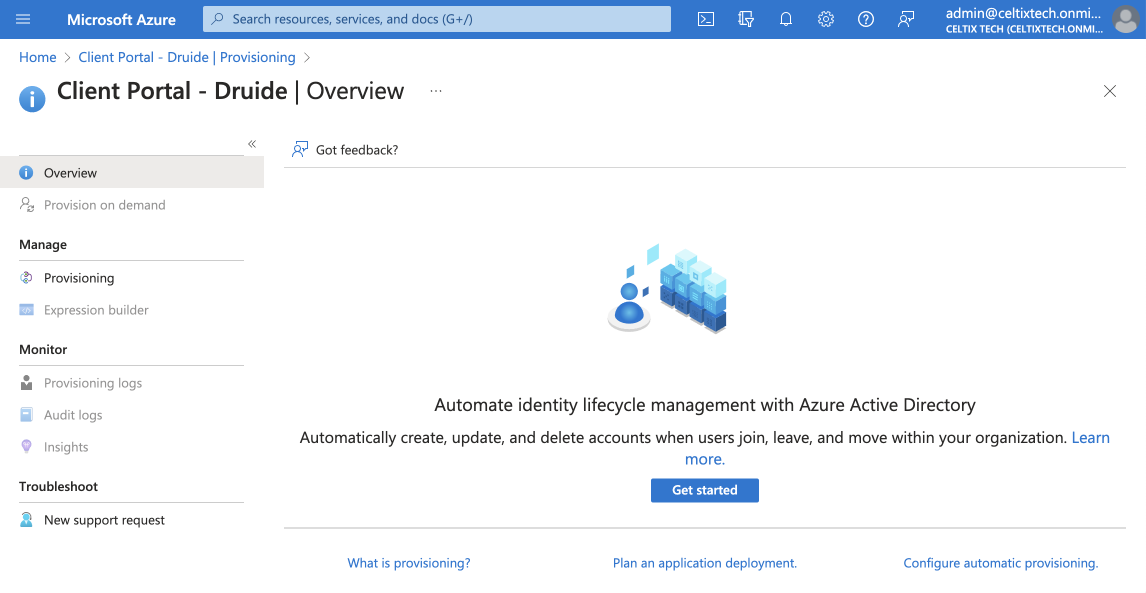
Task: Click the blue info icon beside page title
Action: [32, 98]
